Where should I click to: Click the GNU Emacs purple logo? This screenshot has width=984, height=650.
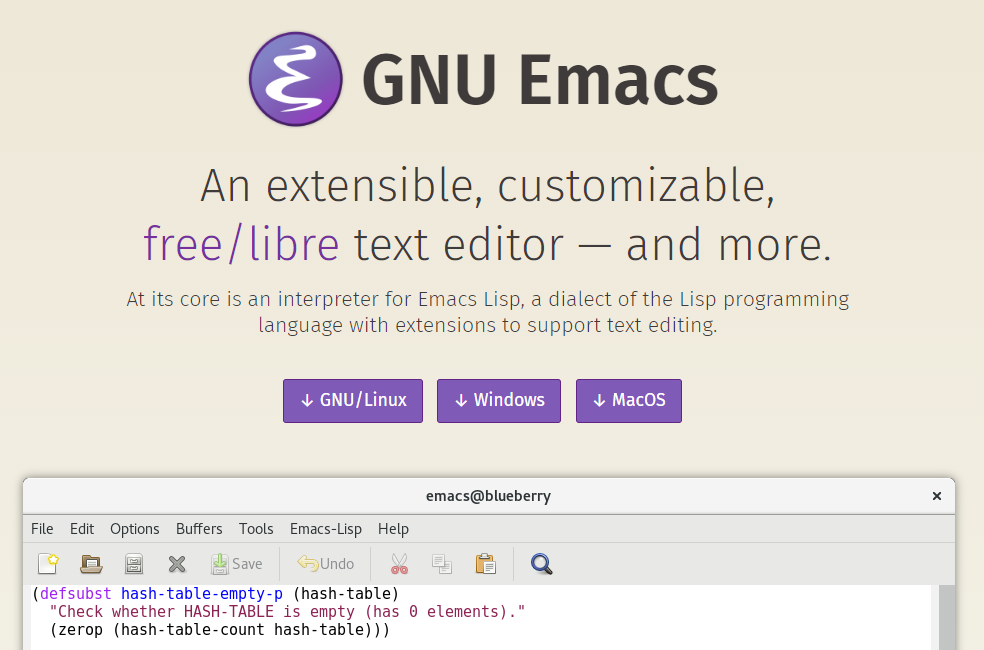click(296, 79)
